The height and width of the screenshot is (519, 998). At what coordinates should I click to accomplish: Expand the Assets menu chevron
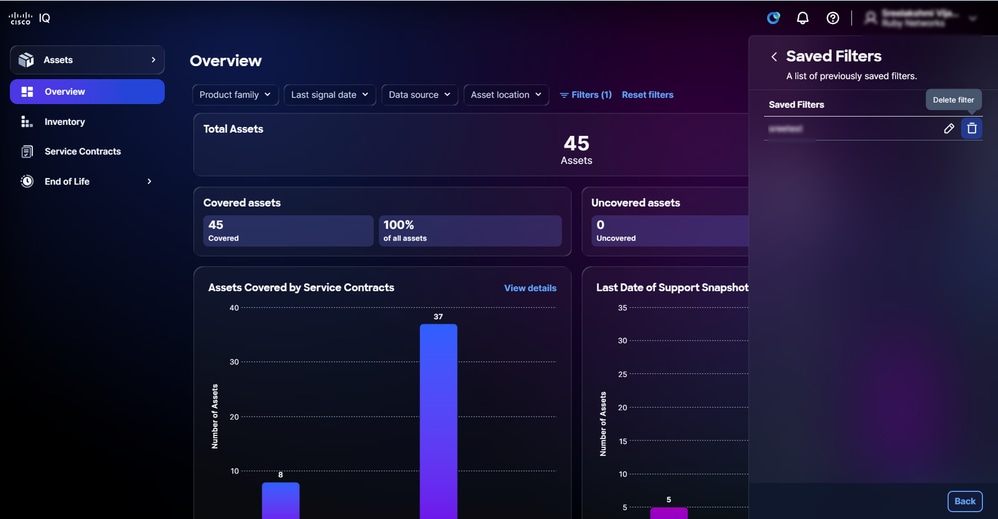coord(153,60)
